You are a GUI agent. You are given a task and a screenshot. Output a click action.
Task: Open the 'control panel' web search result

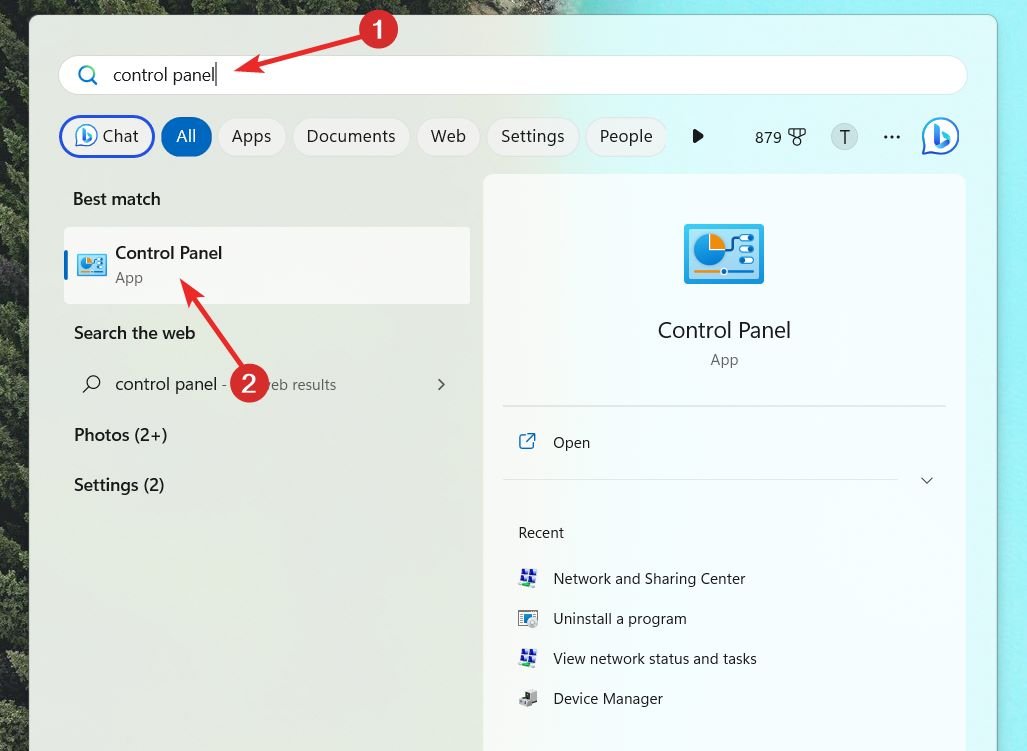point(267,384)
